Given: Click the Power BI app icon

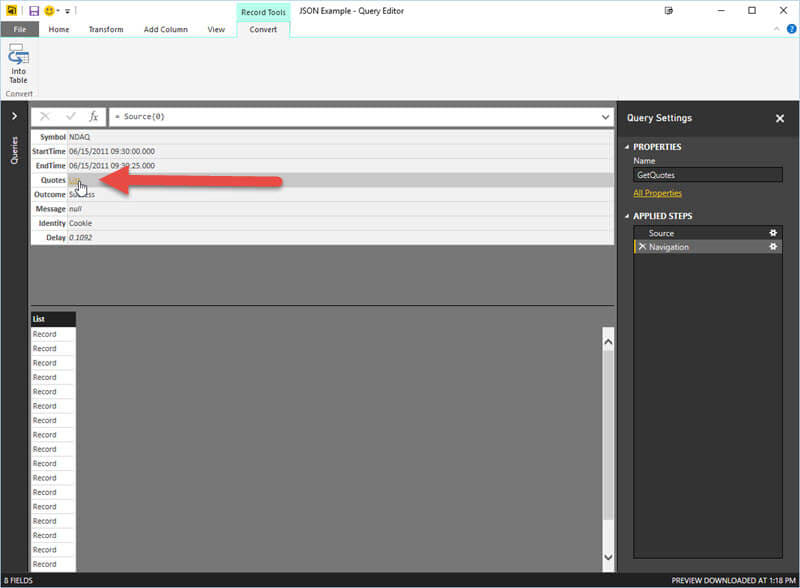Looking at the screenshot, I should click(x=11, y=10).
